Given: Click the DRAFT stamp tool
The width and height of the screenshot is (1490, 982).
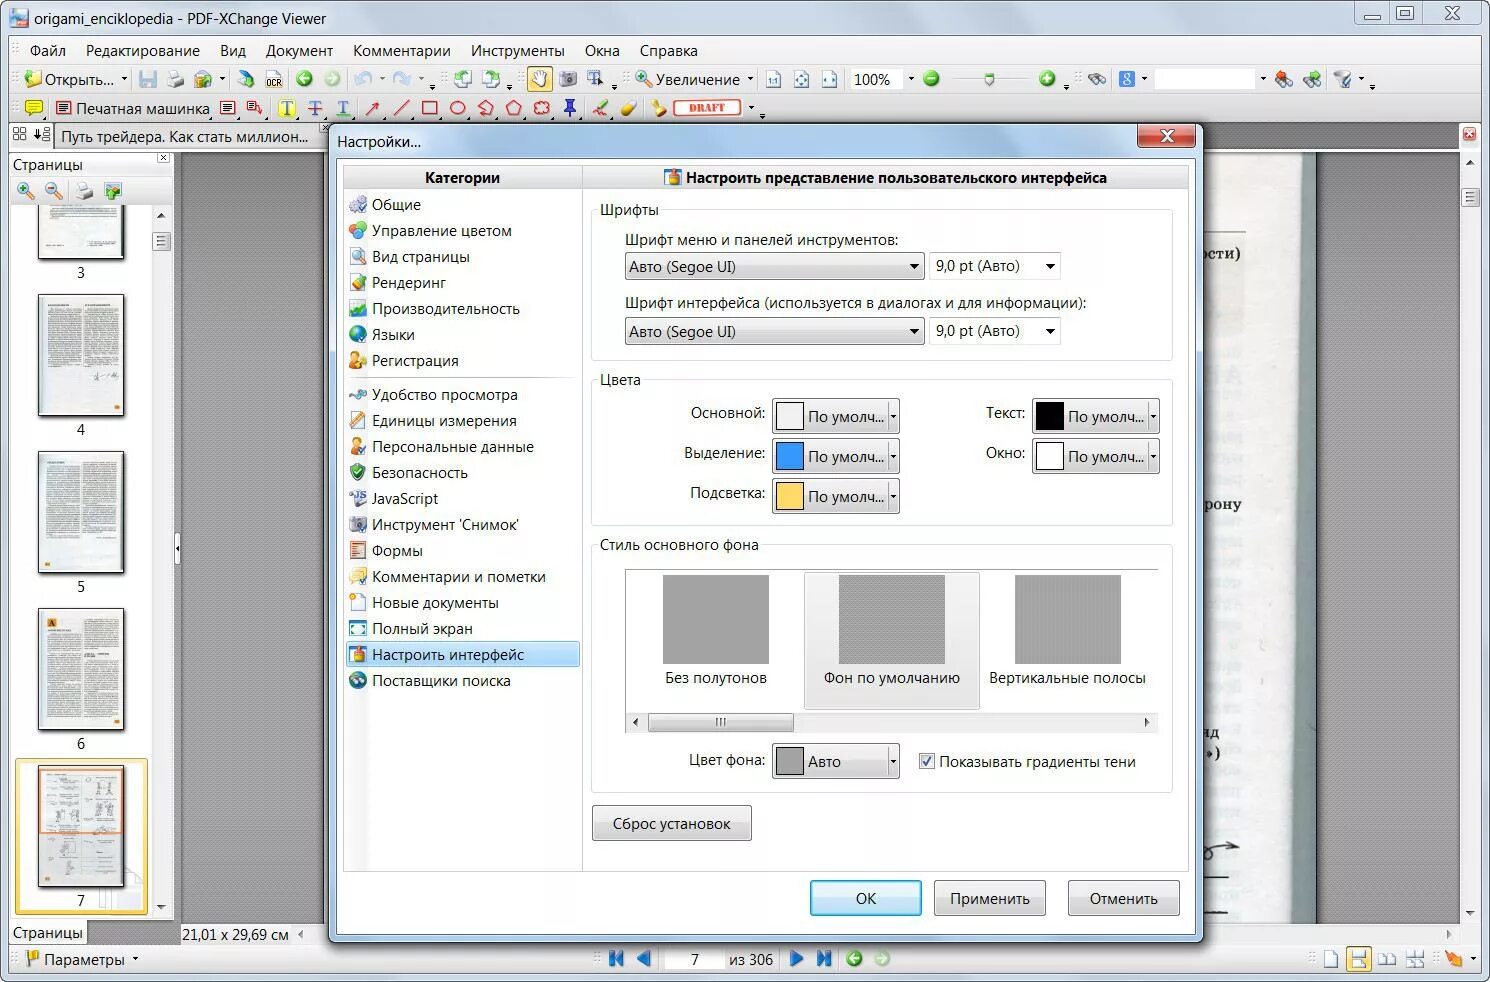Looking at the screenshot, I should [707, 108].
